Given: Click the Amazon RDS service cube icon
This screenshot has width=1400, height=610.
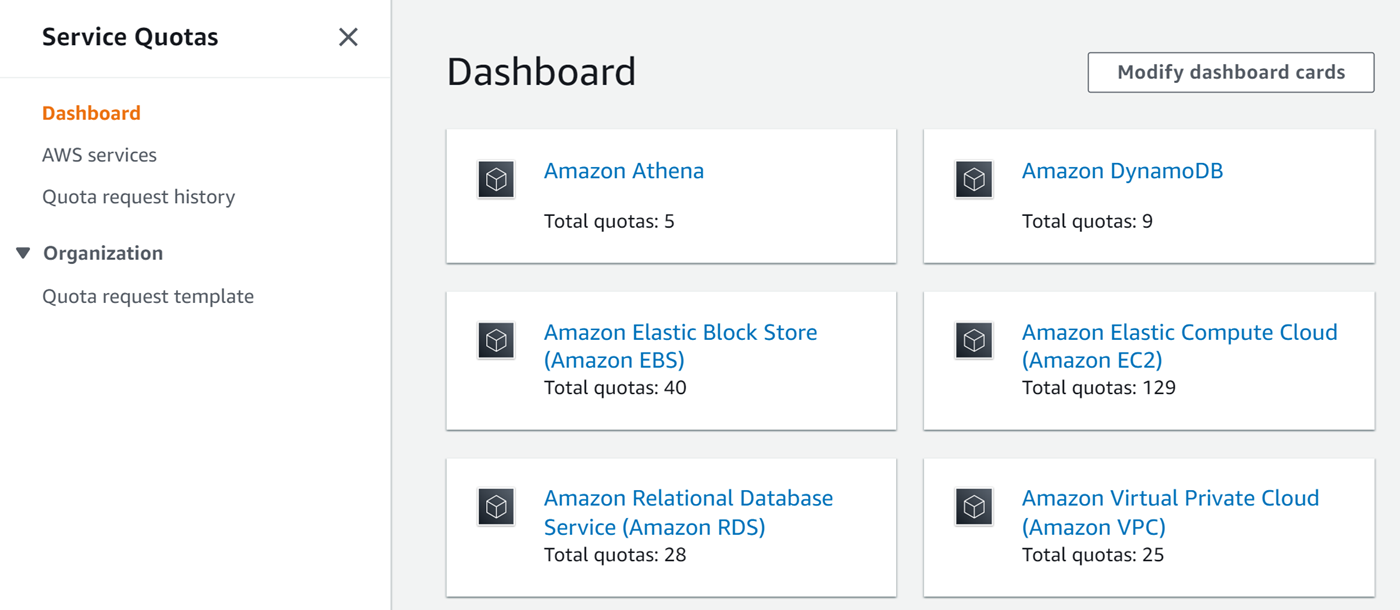Looking at the screenshot, I should point(496,506).
